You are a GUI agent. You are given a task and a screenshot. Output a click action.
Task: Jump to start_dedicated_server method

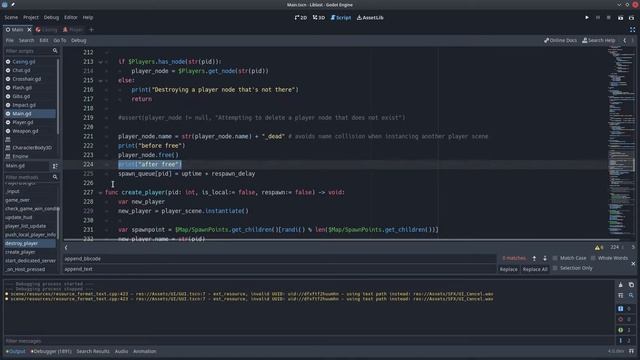pos(30,261)
